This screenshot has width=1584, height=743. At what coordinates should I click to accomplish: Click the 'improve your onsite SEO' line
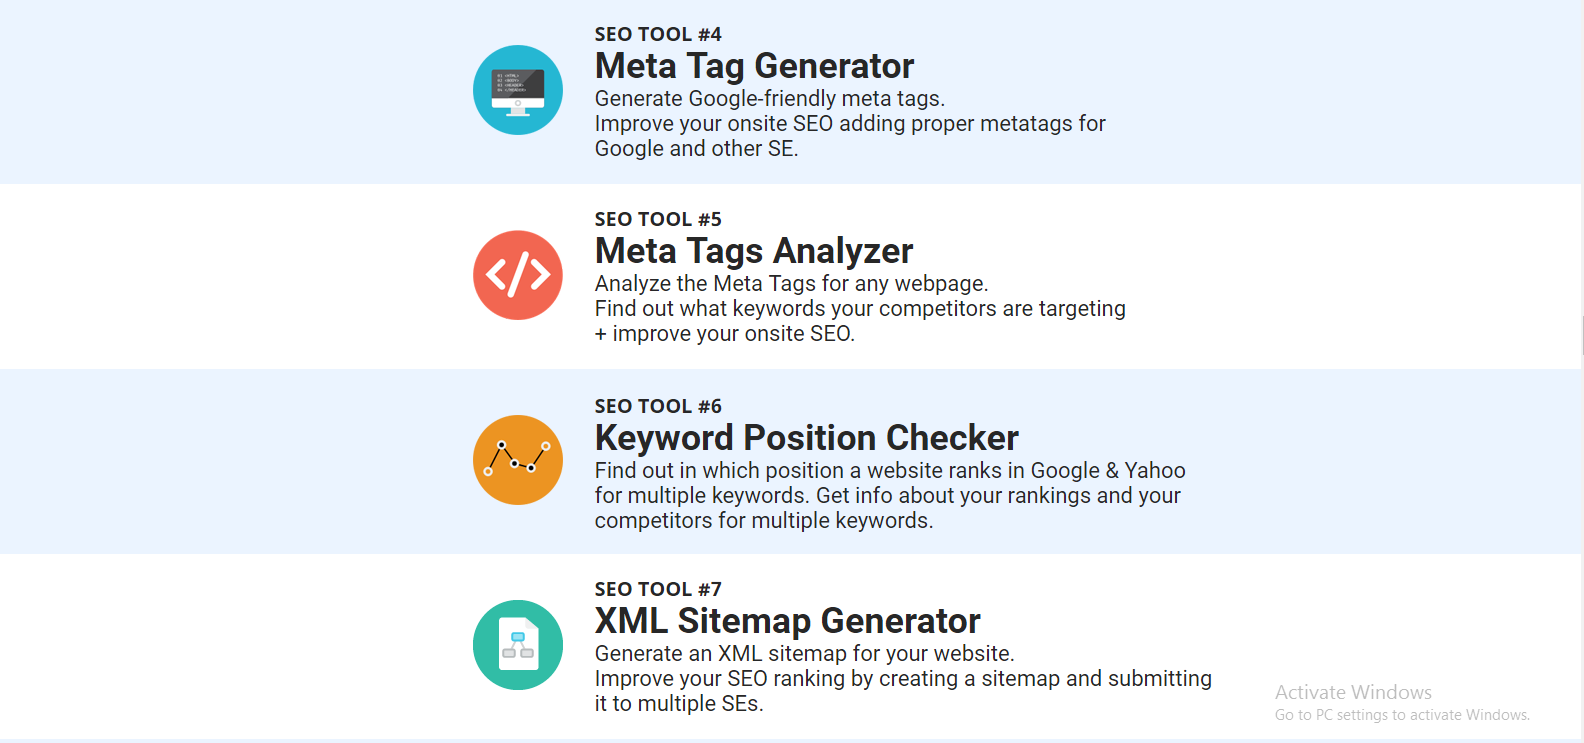point(725,333)
